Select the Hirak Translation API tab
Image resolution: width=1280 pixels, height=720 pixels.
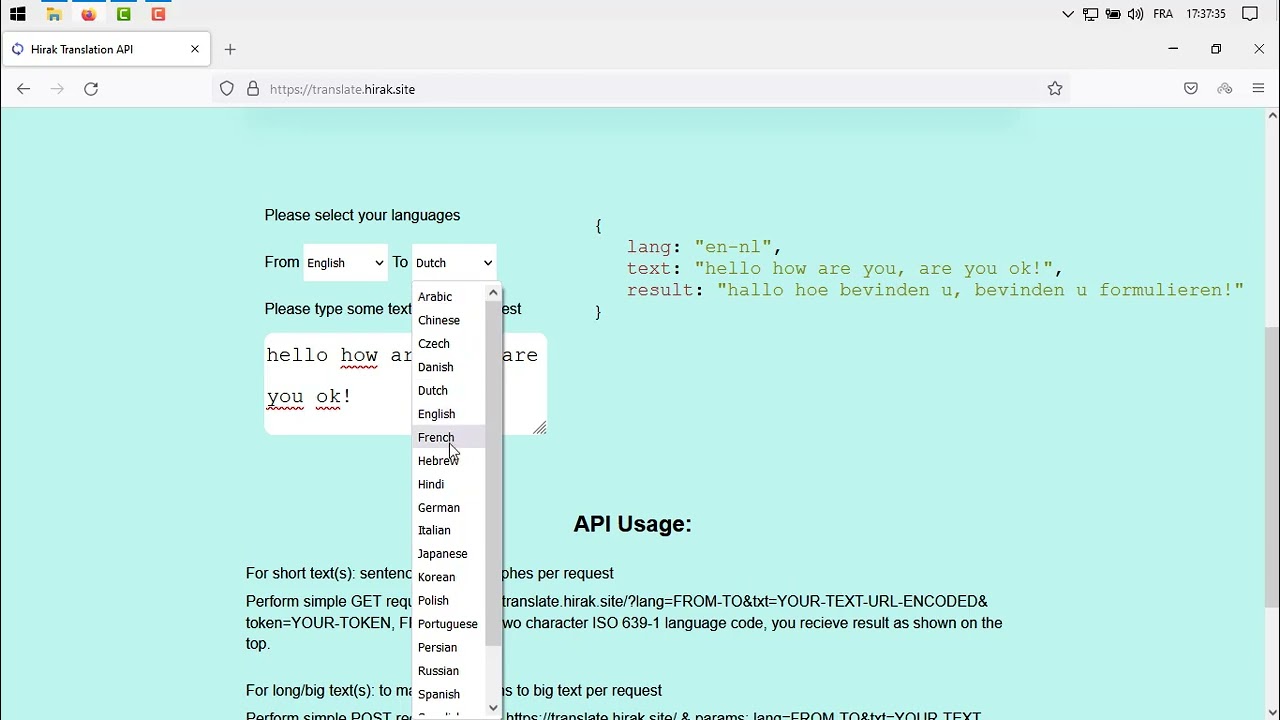click(105, 49)
